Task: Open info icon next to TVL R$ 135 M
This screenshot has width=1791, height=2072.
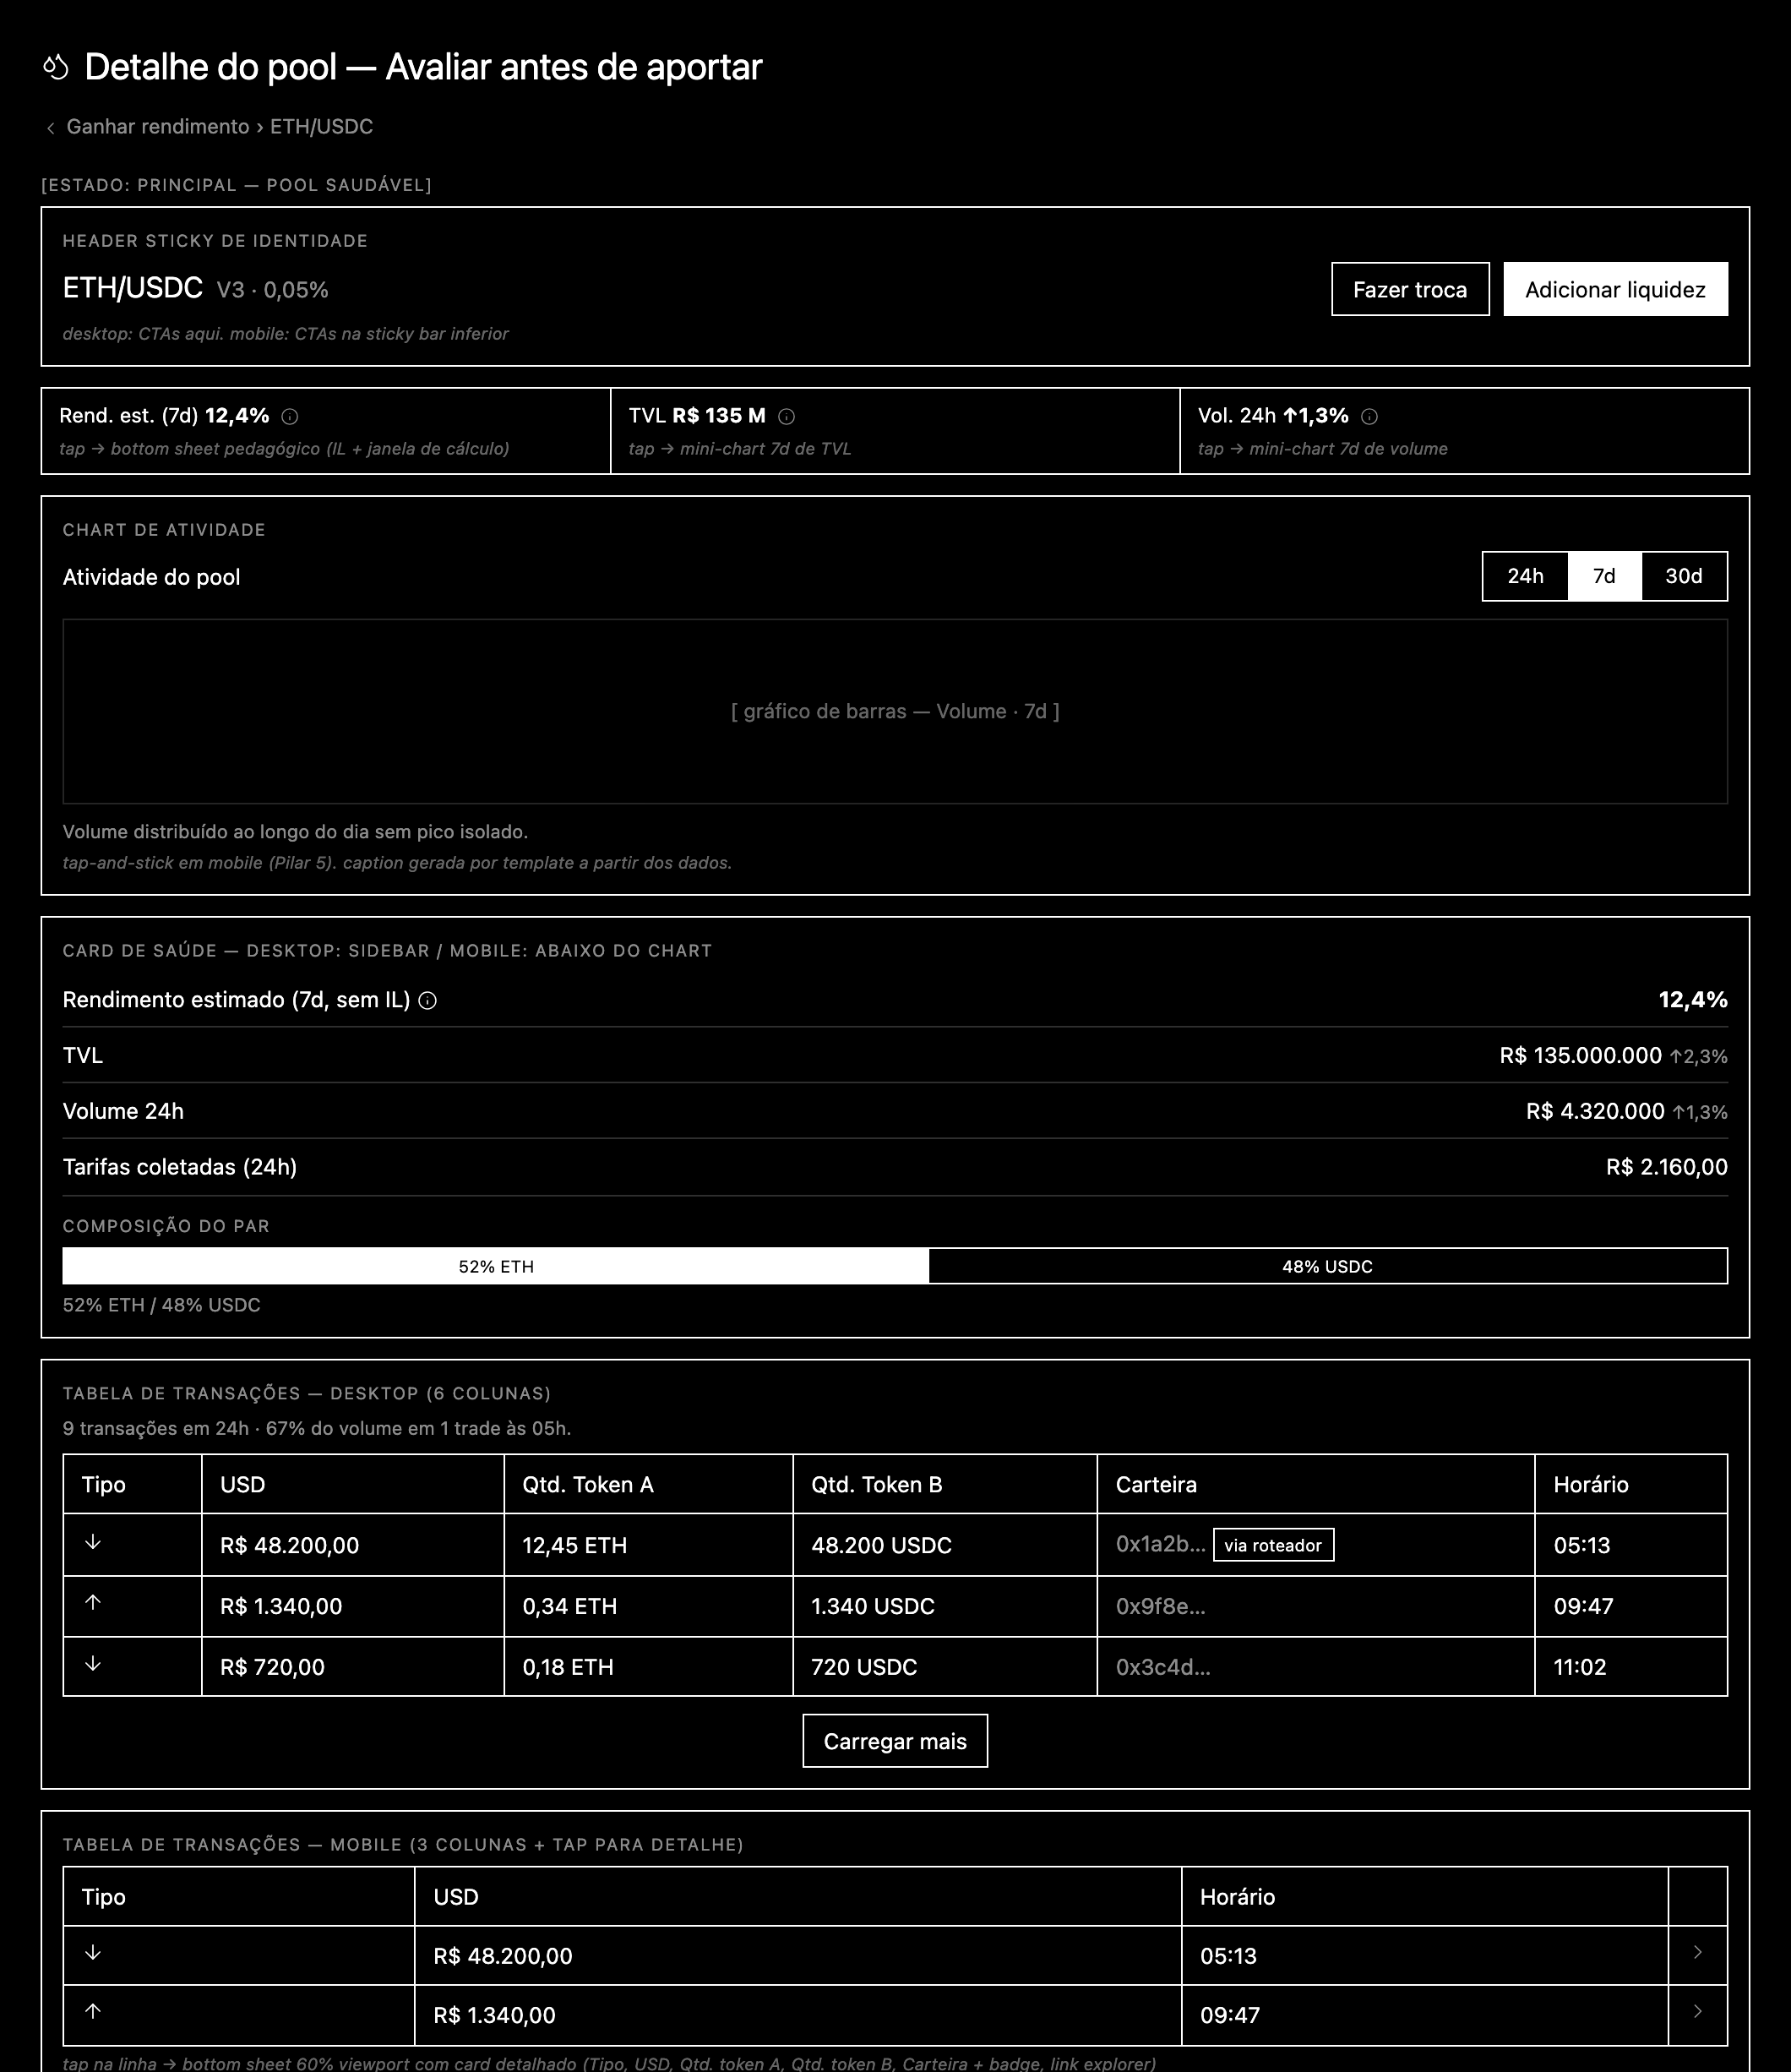Action: 786,416
